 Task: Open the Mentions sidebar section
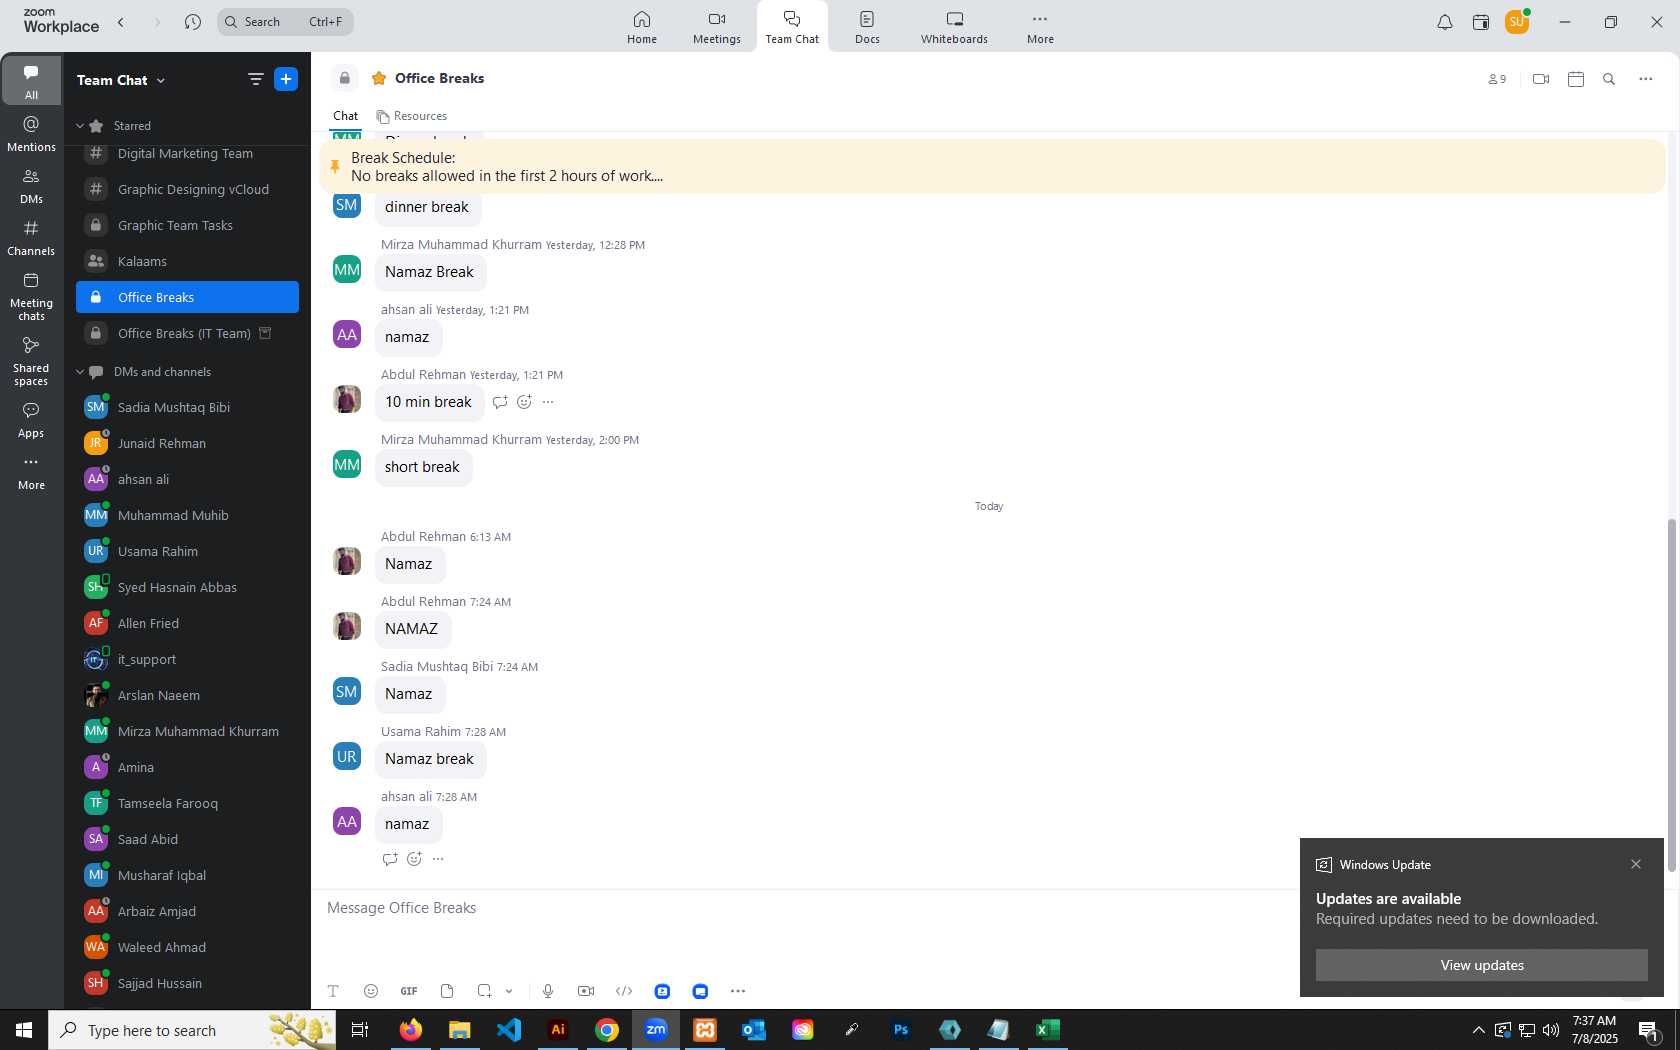(31, 134)
